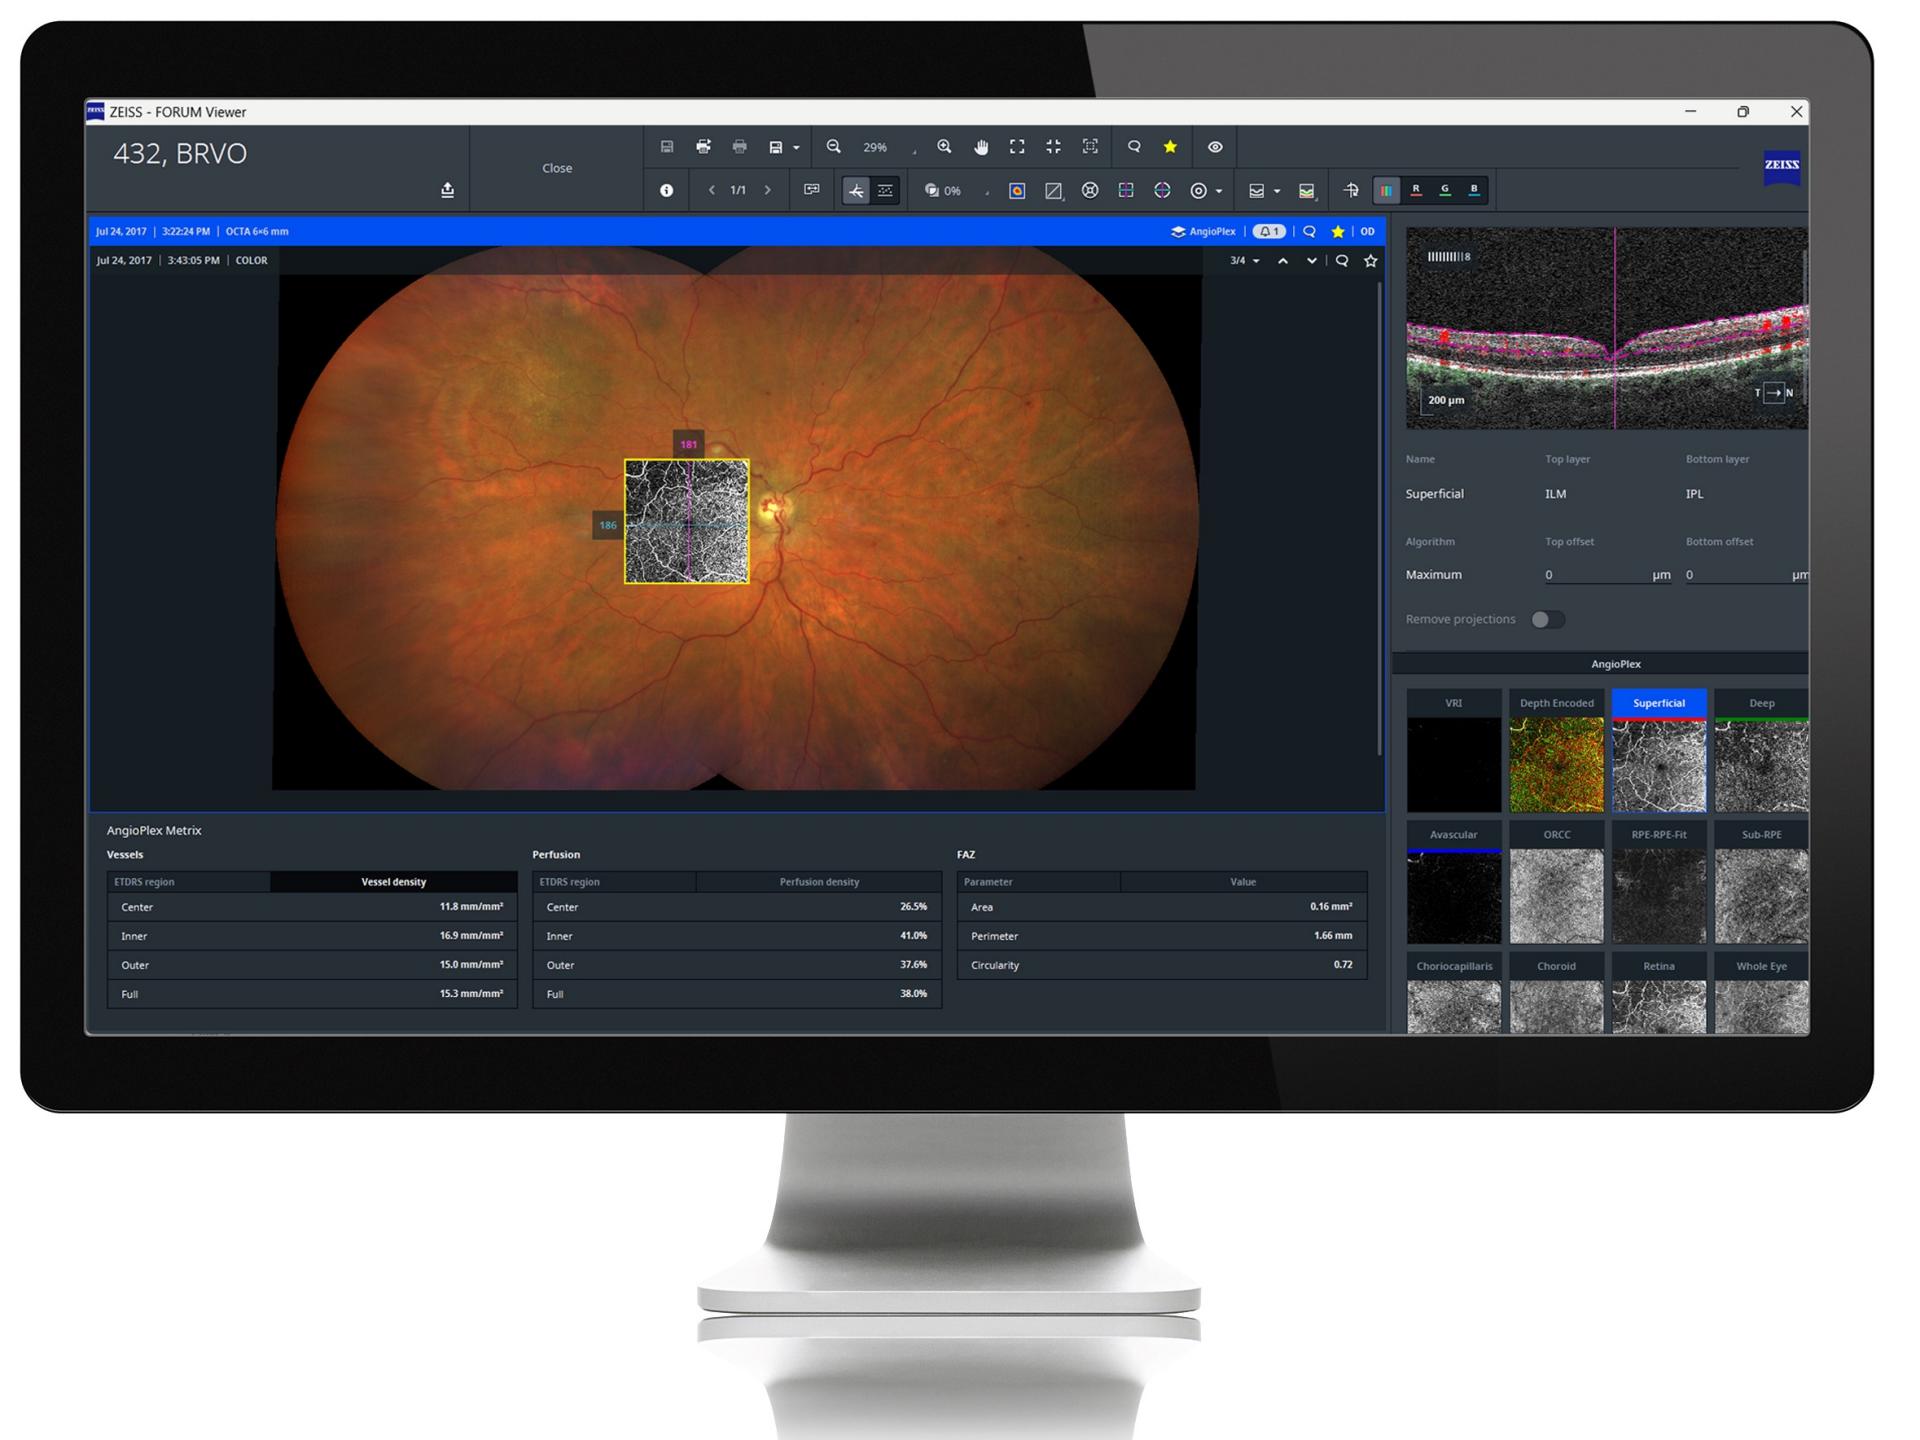The width and height of the screenshot is (1920, 1440).
Task: Click the fit-to-screen expand icon
Action: (1017, 147)
